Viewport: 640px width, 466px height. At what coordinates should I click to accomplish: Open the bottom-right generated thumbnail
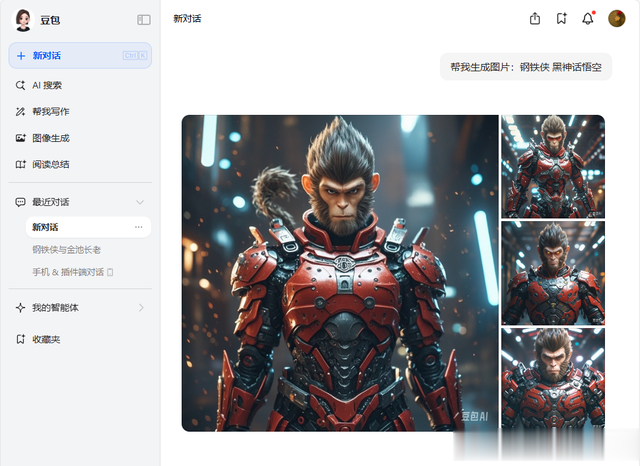coord(553,378)
